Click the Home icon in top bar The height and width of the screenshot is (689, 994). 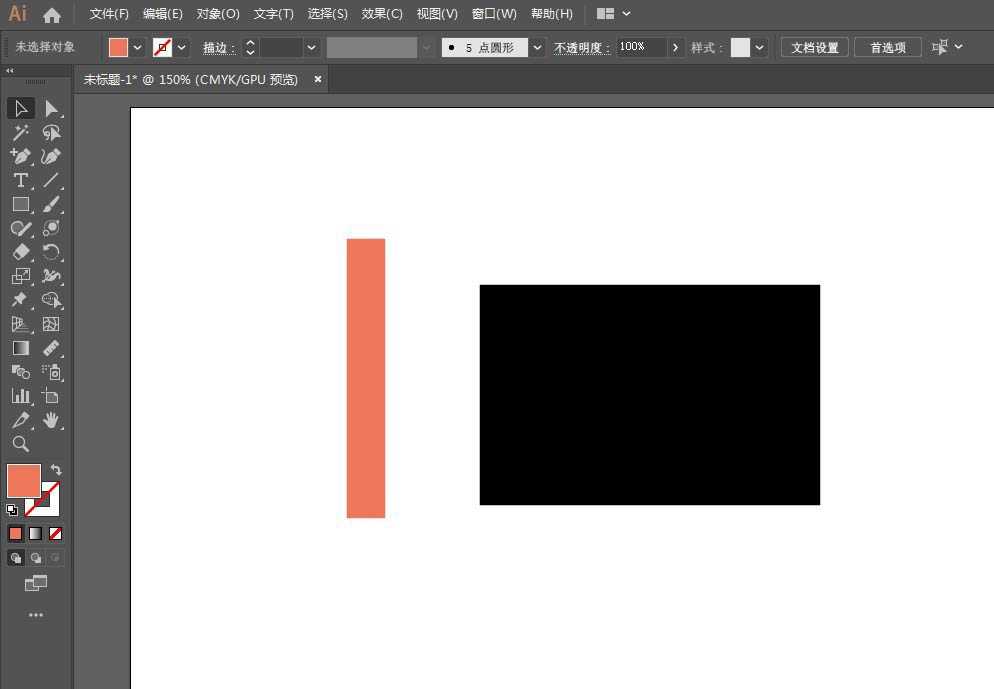[x=52, y=15]
